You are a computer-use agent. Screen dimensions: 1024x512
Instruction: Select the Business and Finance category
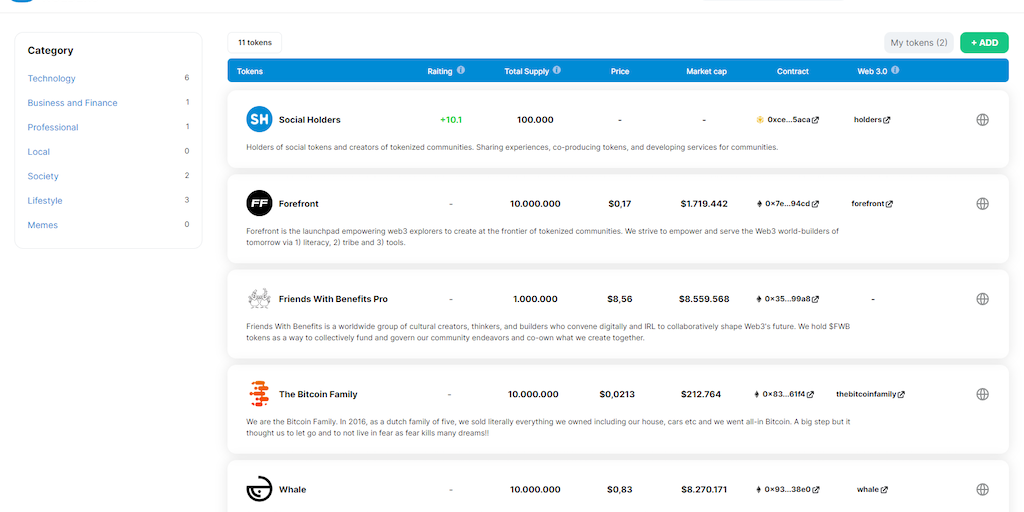[x=73, y=103]
